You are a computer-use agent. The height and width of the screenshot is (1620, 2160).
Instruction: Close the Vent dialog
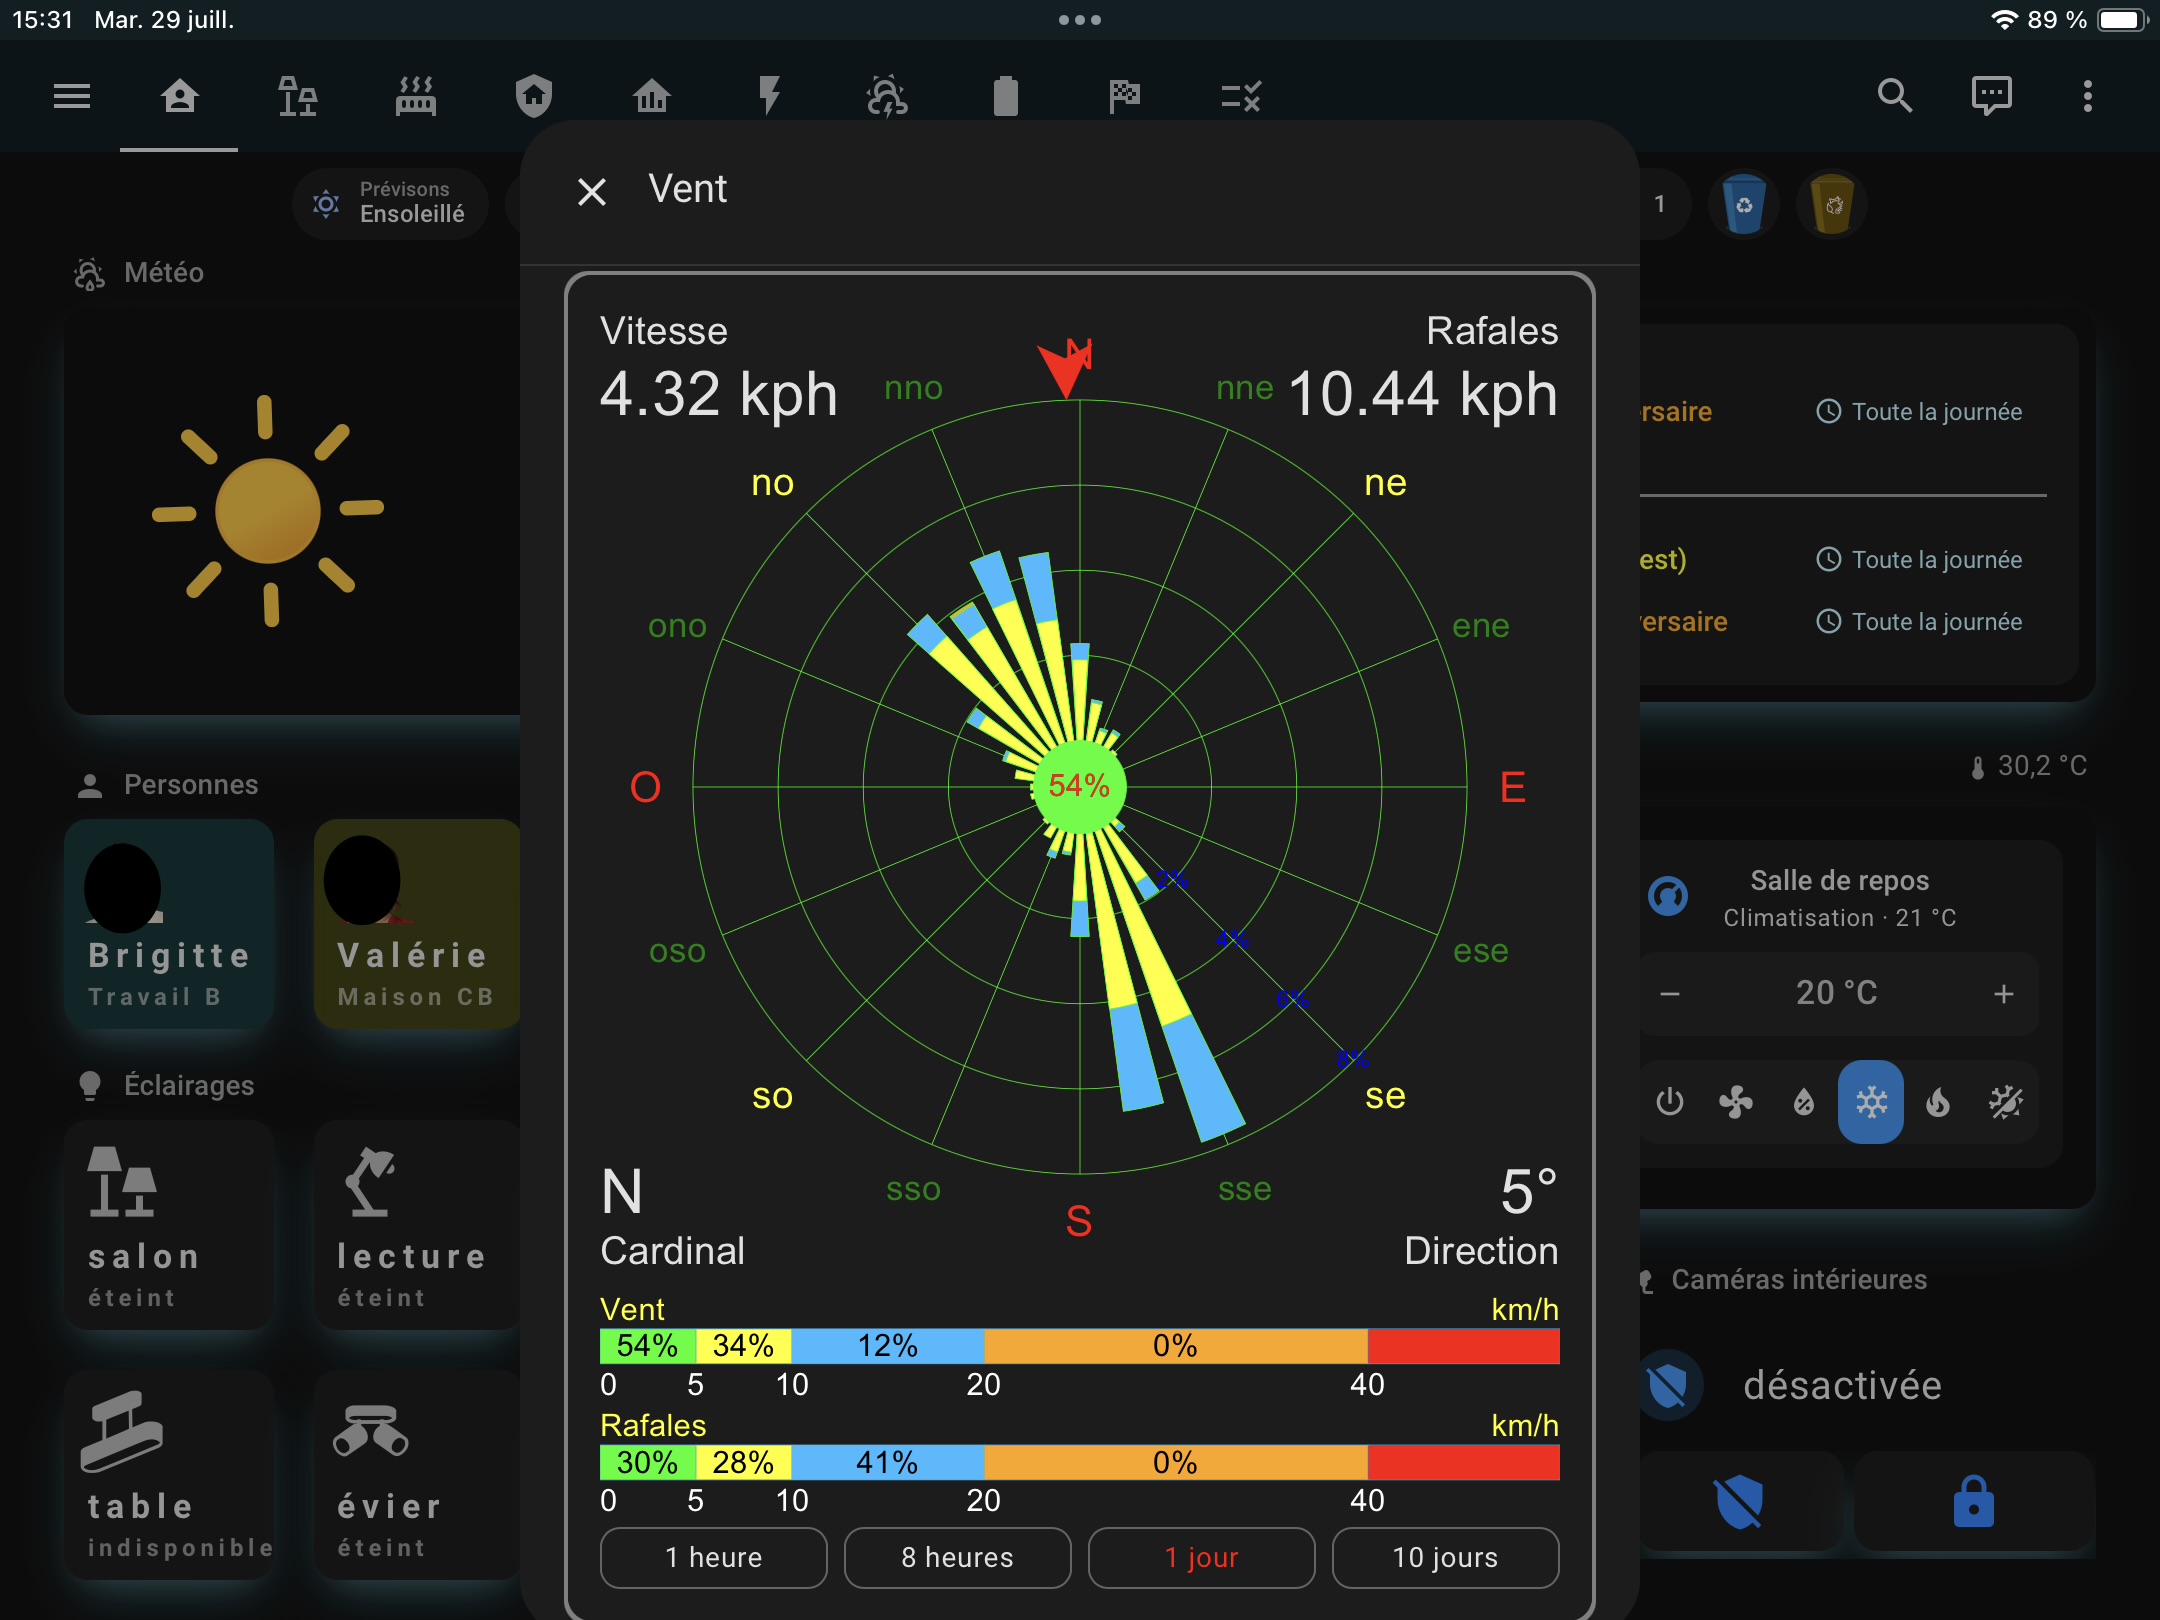[592, 191]
